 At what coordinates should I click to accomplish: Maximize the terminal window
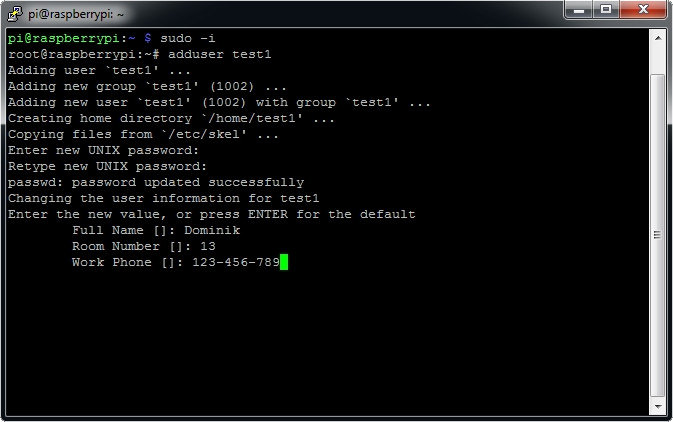[606, 10]
